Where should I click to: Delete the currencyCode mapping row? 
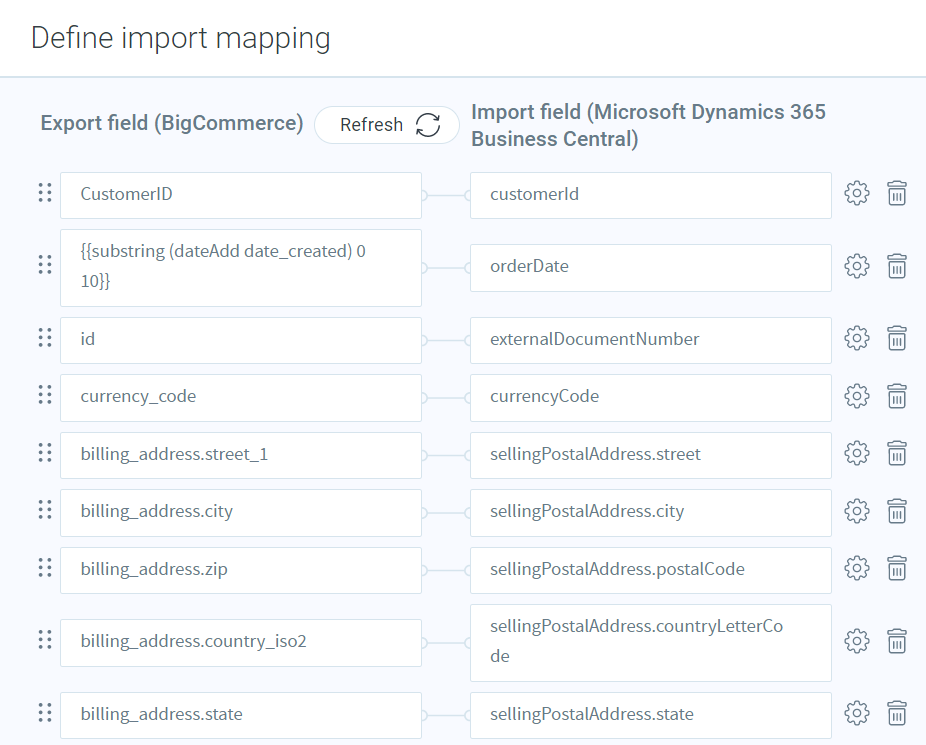(x=896, y=396)
